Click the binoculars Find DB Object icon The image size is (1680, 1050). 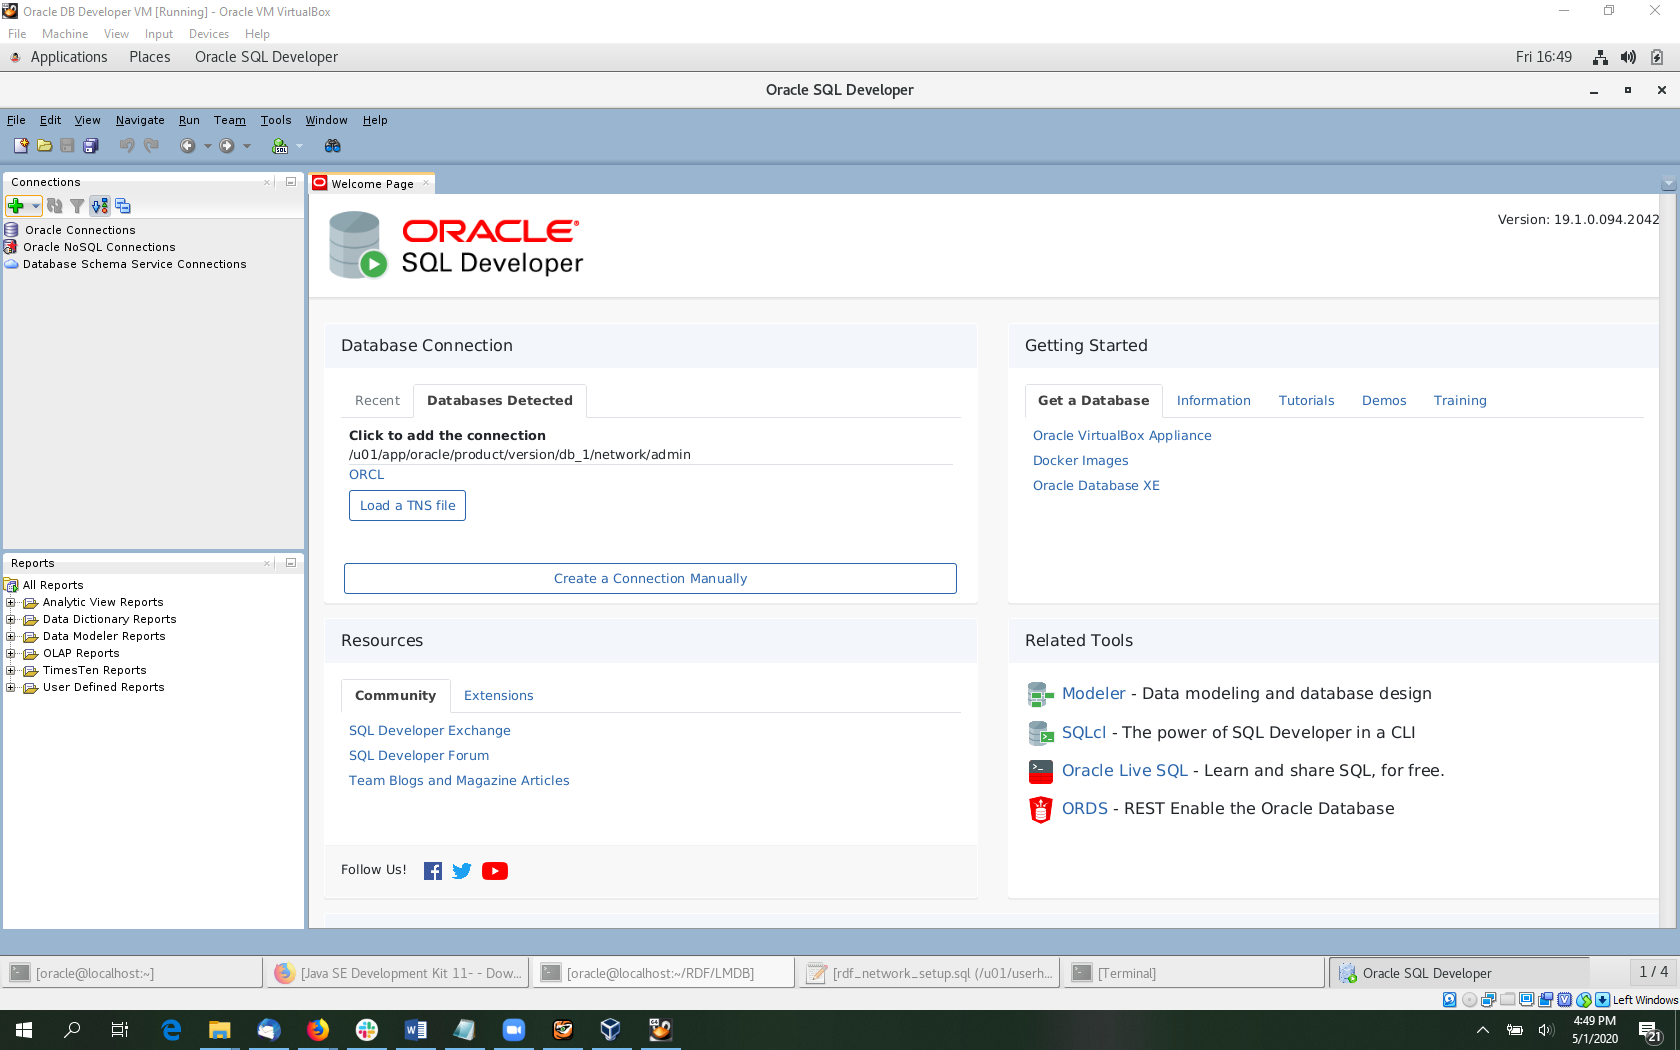333,146
